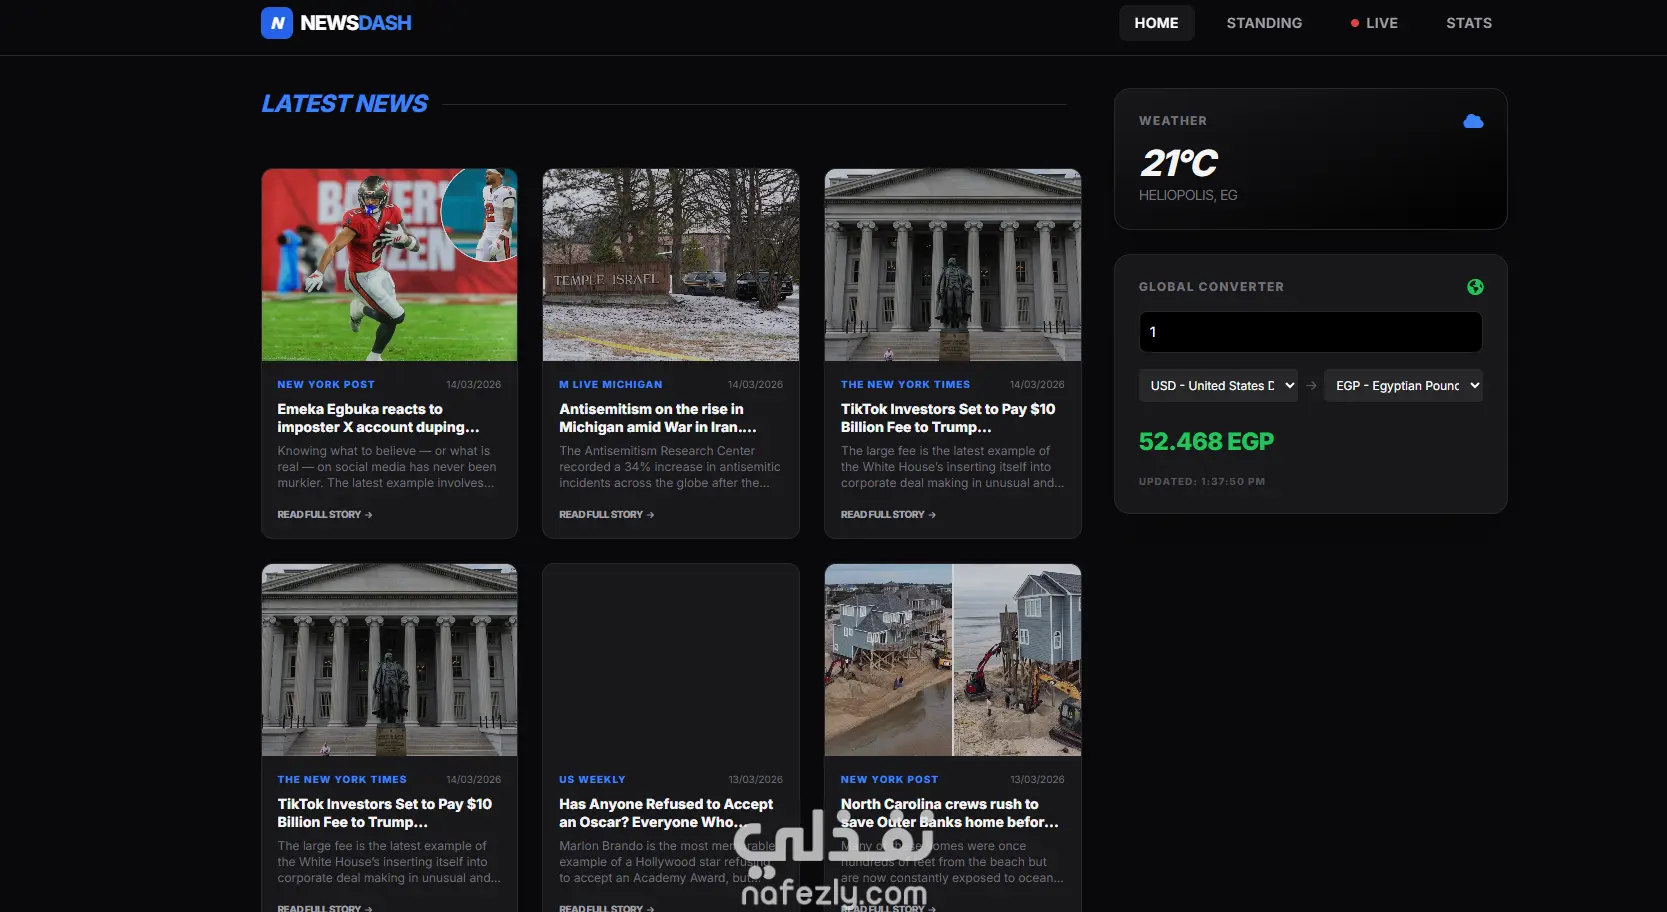Open the North Carolina beach houses image
This screenshot has height=912, width=1667.
pyautogui.click(x=953, y=660)
